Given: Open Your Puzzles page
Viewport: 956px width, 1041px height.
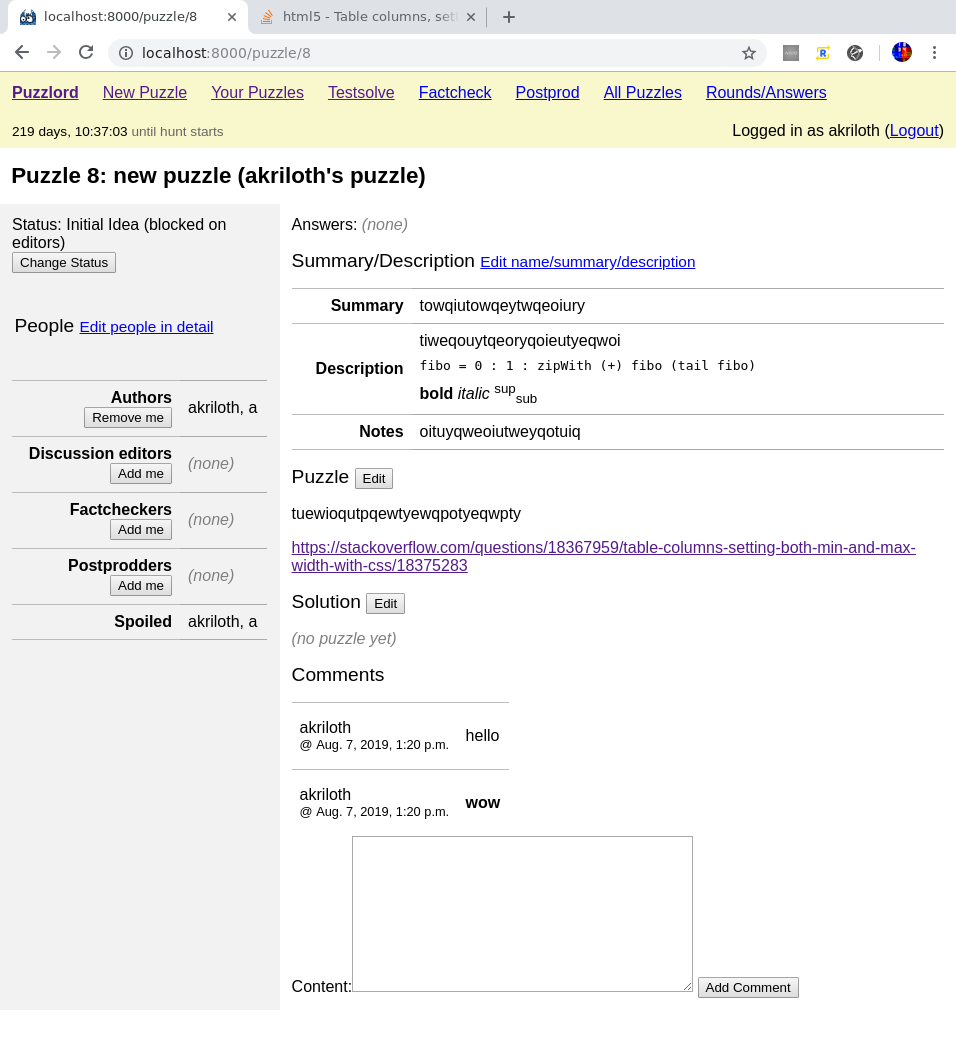Looking at the screenshot, I should [258, 92].
